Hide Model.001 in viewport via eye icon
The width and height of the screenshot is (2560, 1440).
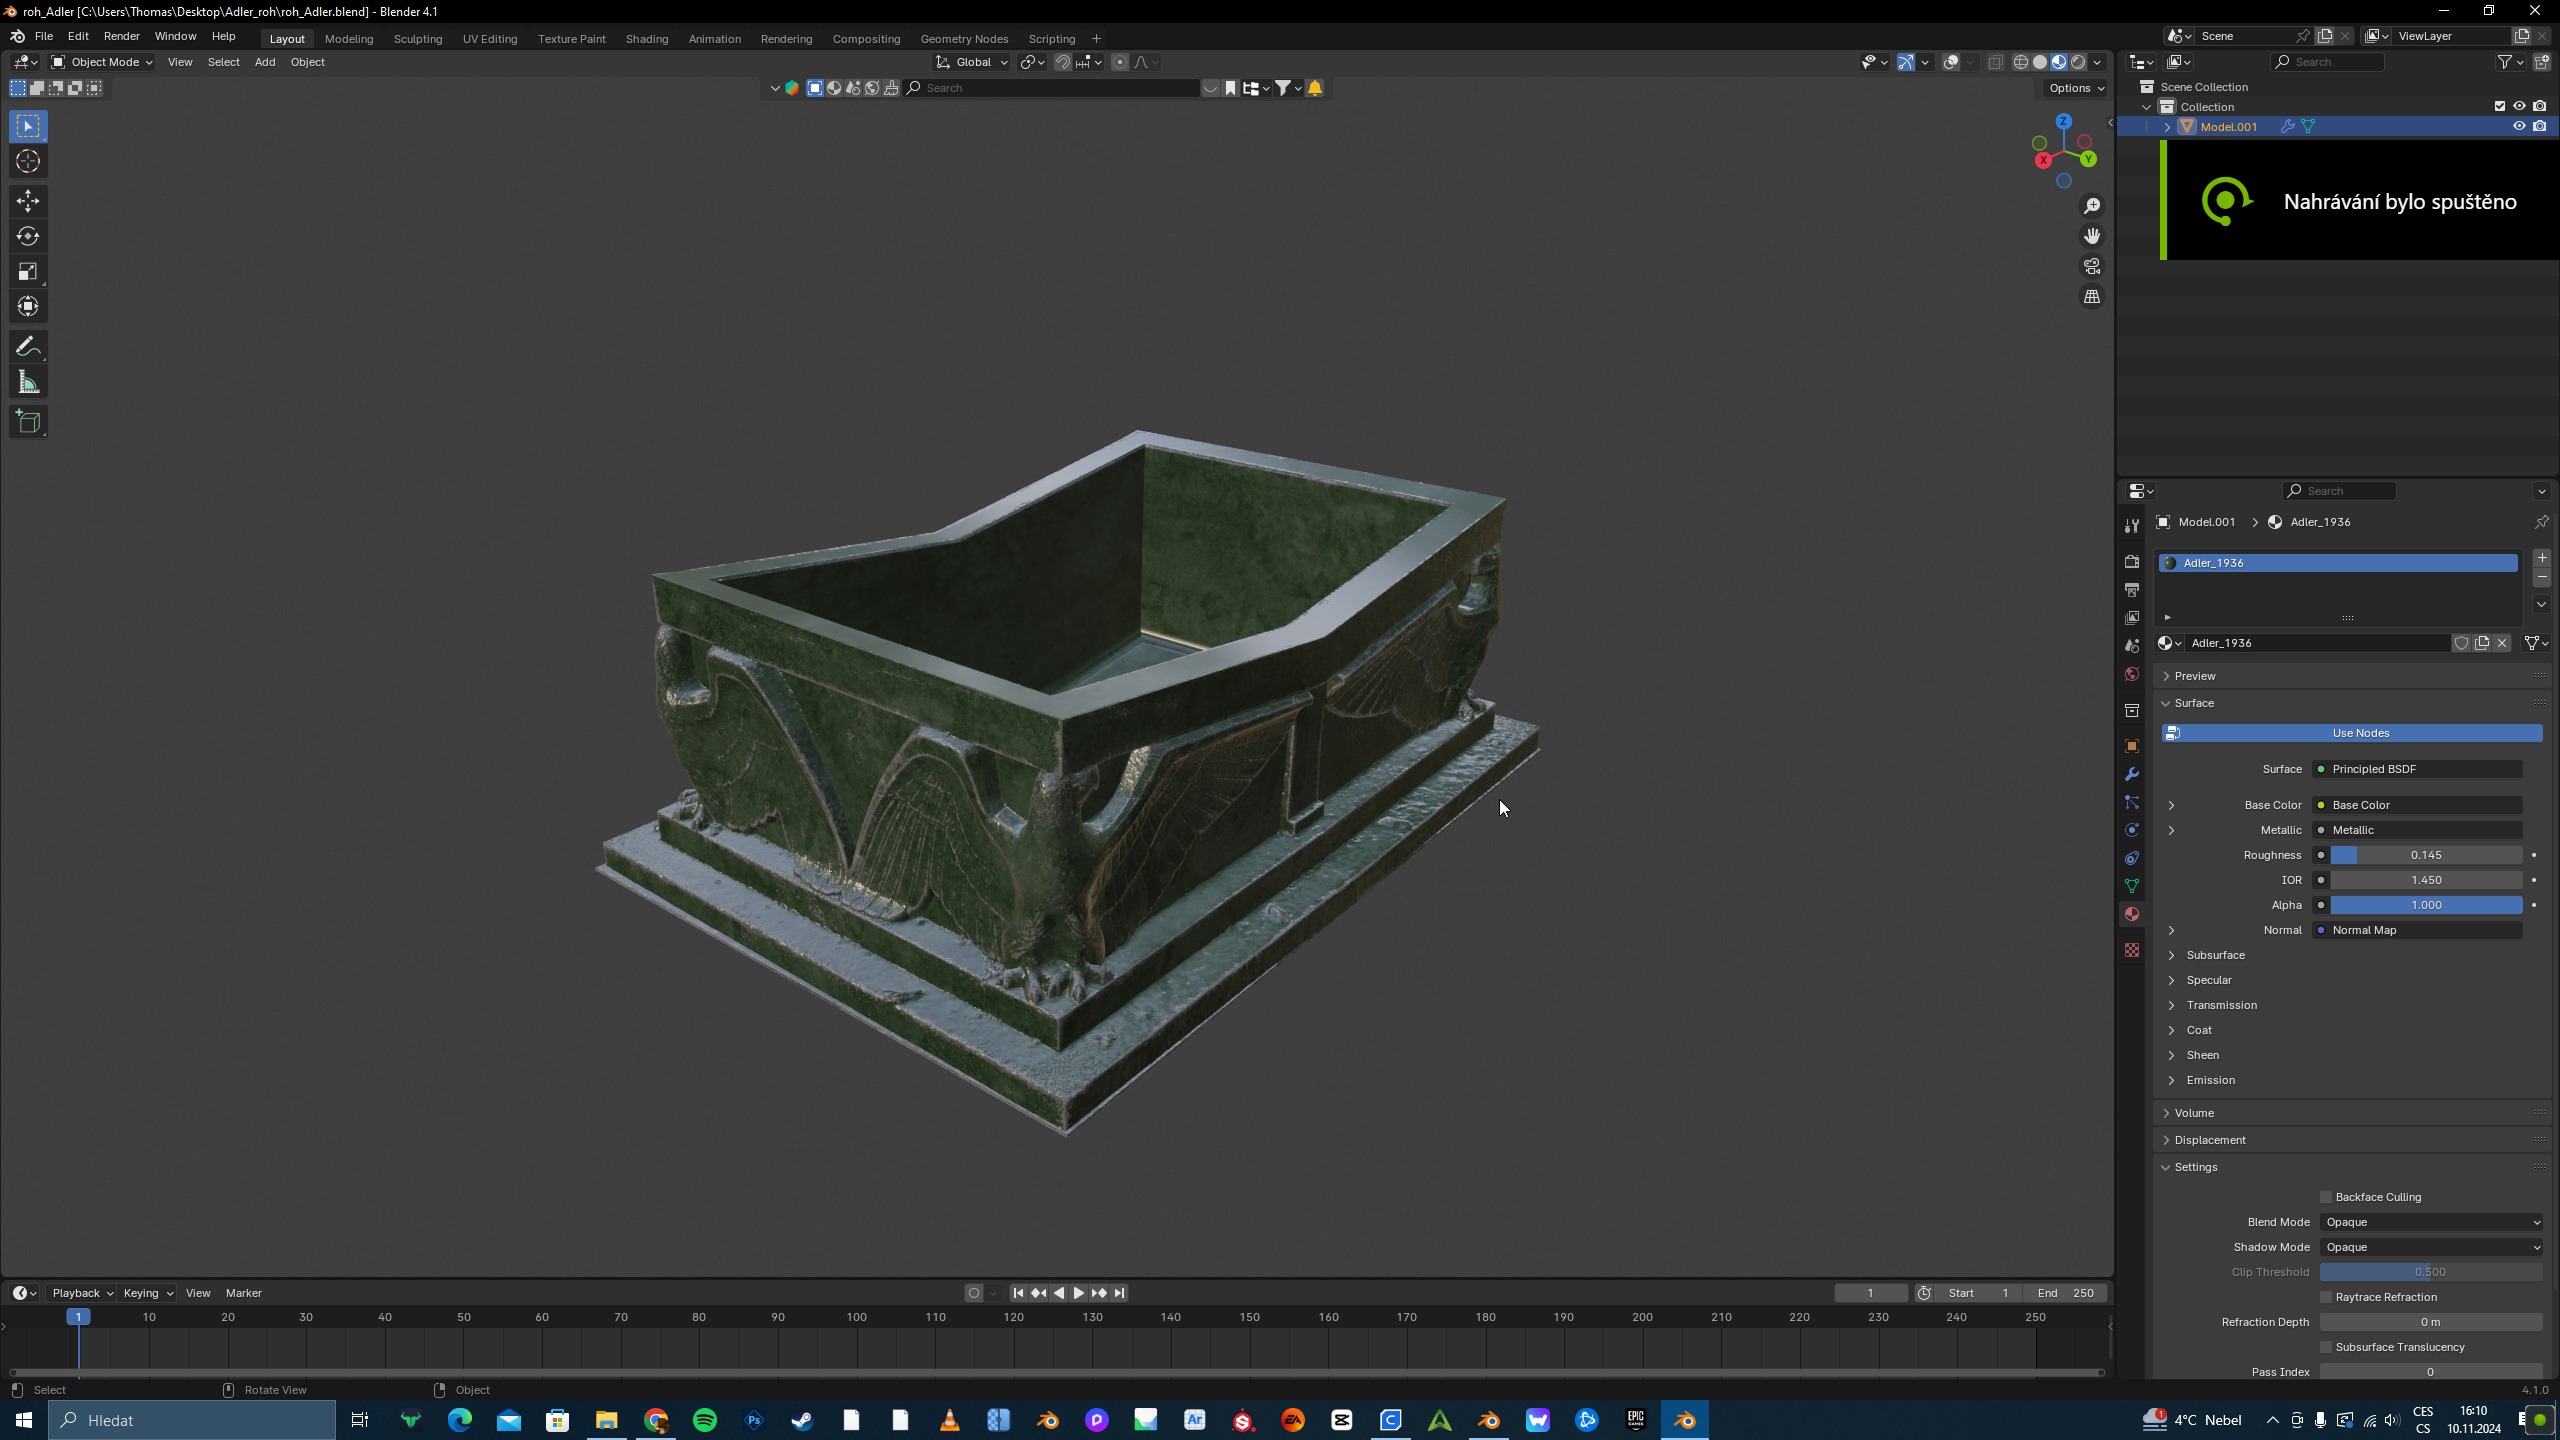pos(2519,126)
